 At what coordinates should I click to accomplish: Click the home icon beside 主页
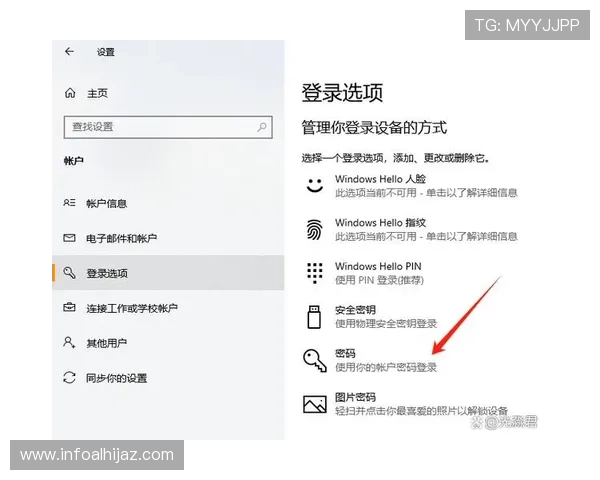click(x=70, y=93)
